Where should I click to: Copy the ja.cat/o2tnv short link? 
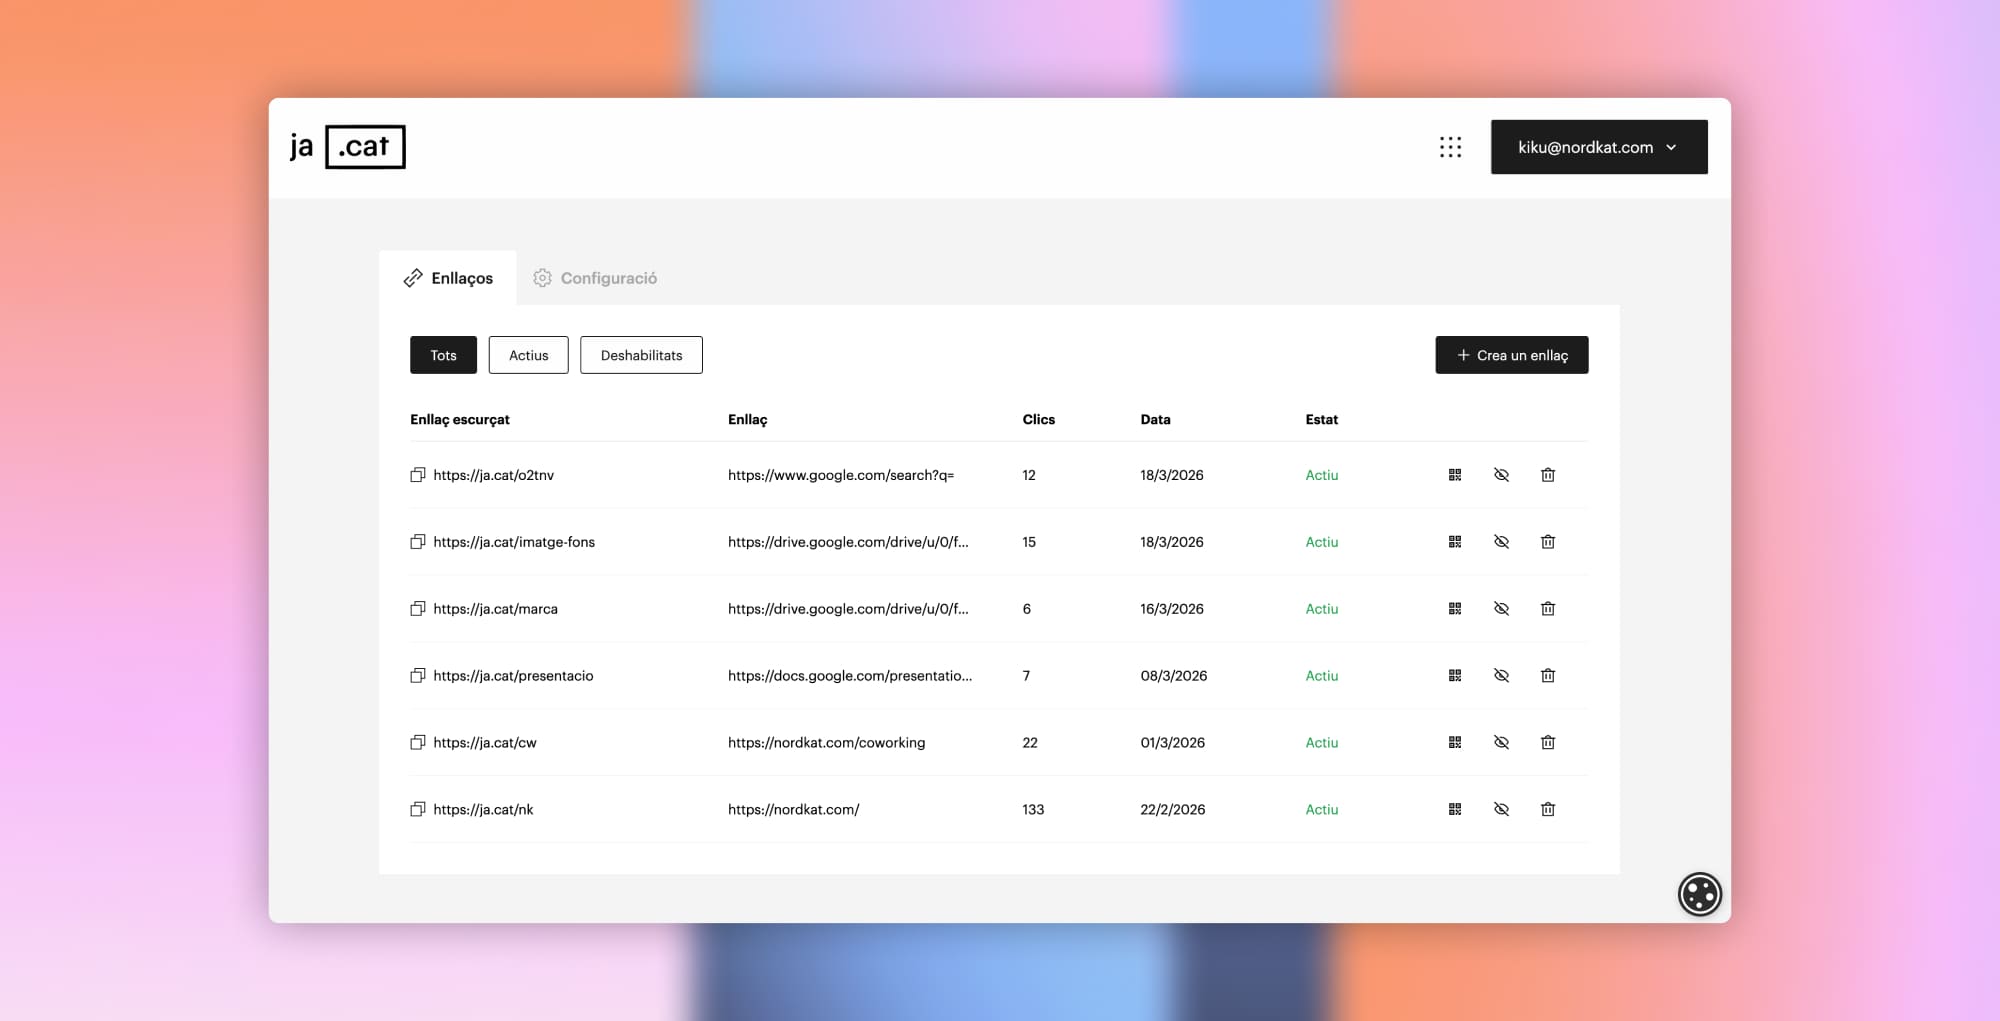(418, 475)
